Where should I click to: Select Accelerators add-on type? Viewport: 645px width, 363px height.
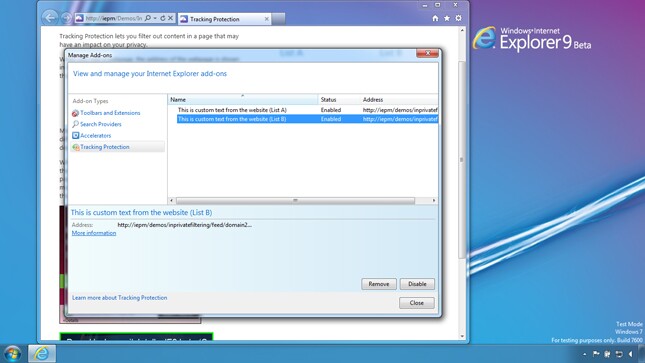click(95, 135)
